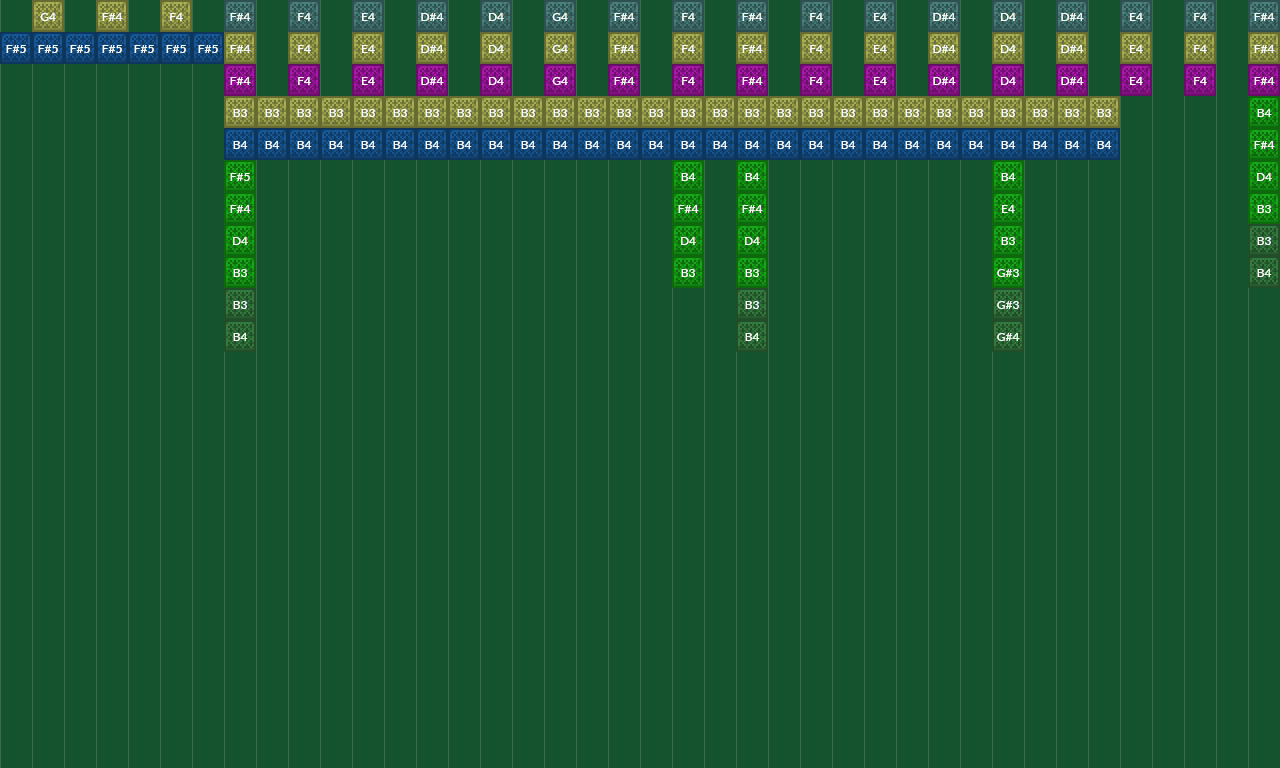Screen dimensions: 1280x768
Task: Select the faded green F#4 note in the right column
Action: (x=1263, y=145)
